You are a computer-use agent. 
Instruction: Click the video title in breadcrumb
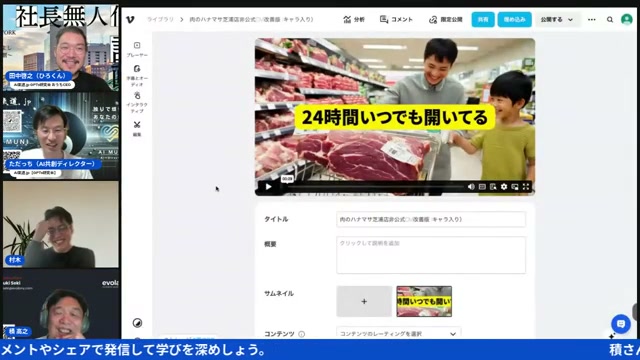[251, 19]
